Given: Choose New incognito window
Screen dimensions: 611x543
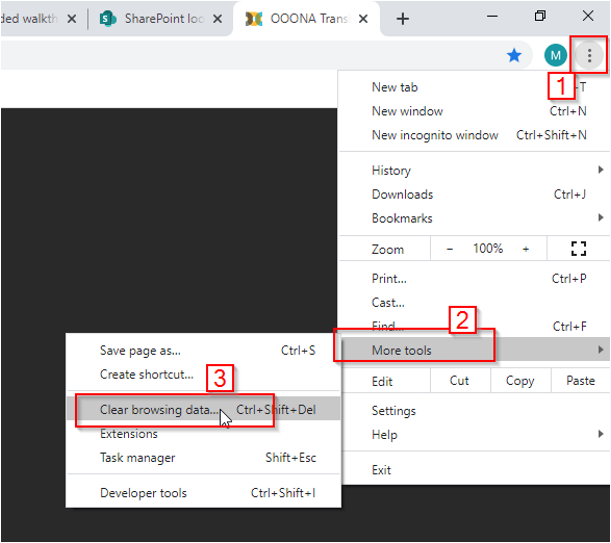Looking at the screenshot, I should tap(435, 135).
